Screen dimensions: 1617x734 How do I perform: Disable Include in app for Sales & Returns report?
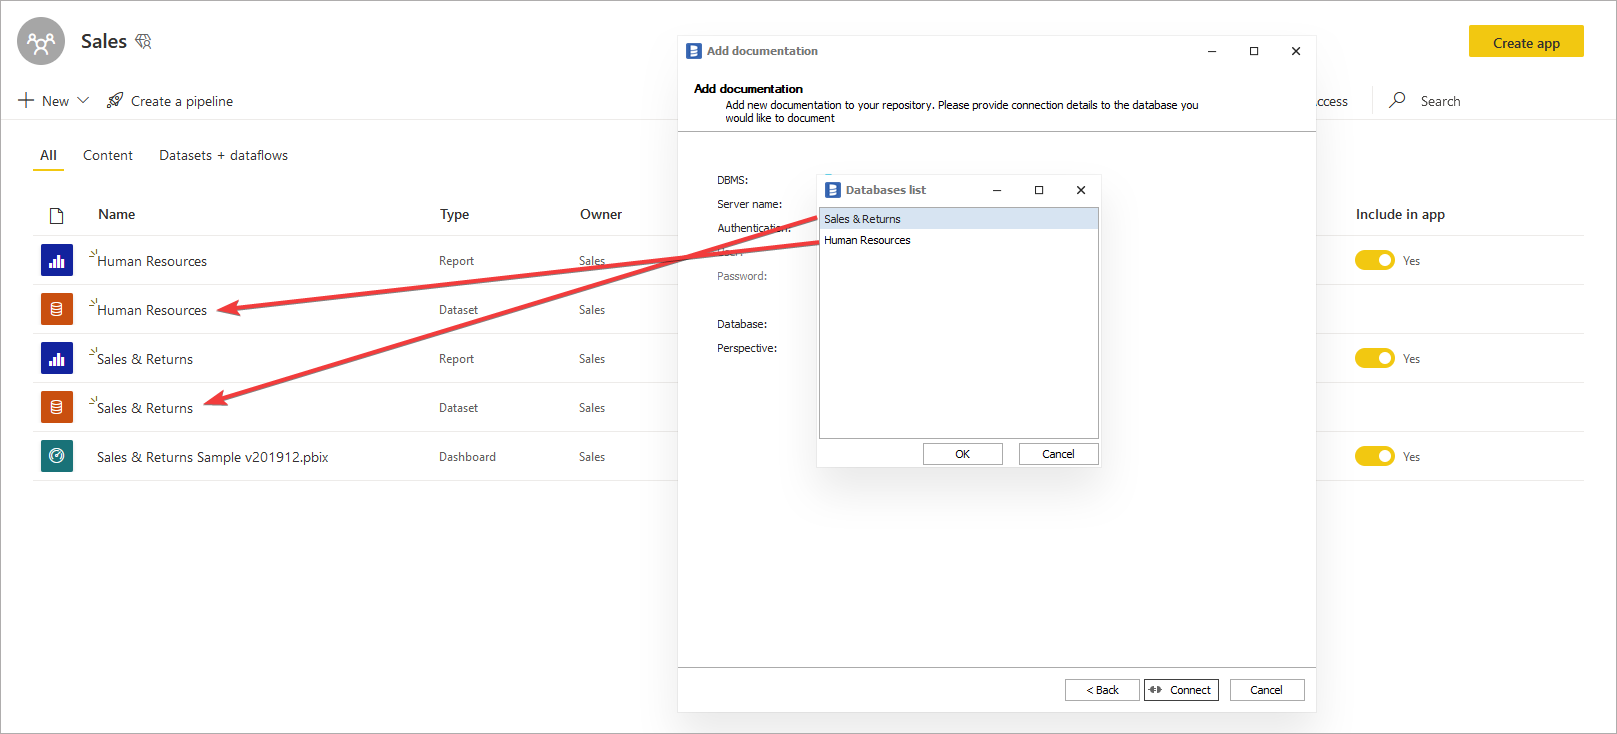1374,359
